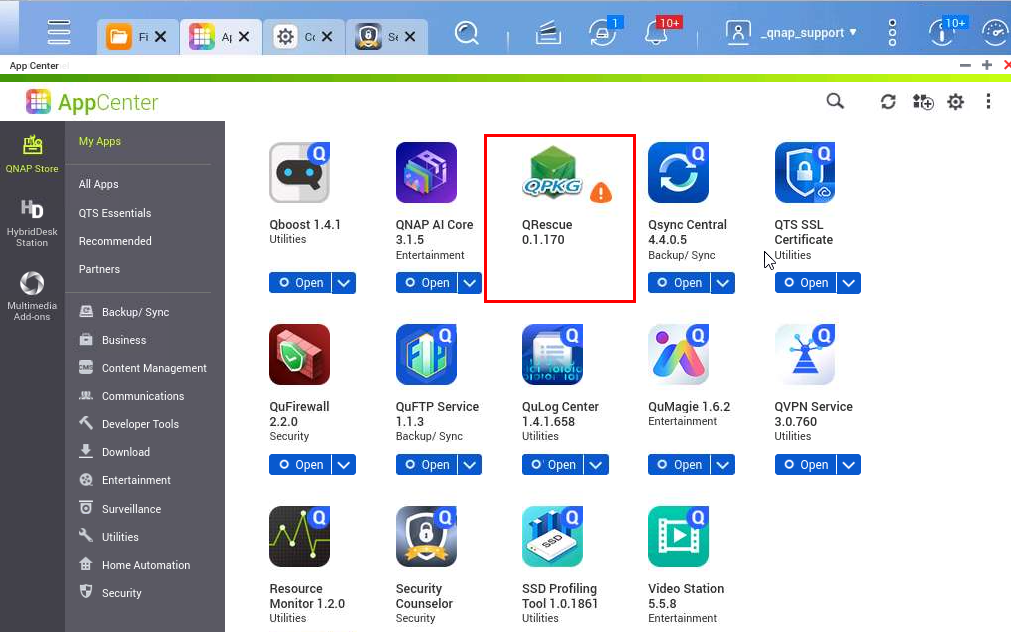This screenshot has height=632, width=1011.
Task: Choose QTS Essentials category
Action: click(x=115, y=213)
